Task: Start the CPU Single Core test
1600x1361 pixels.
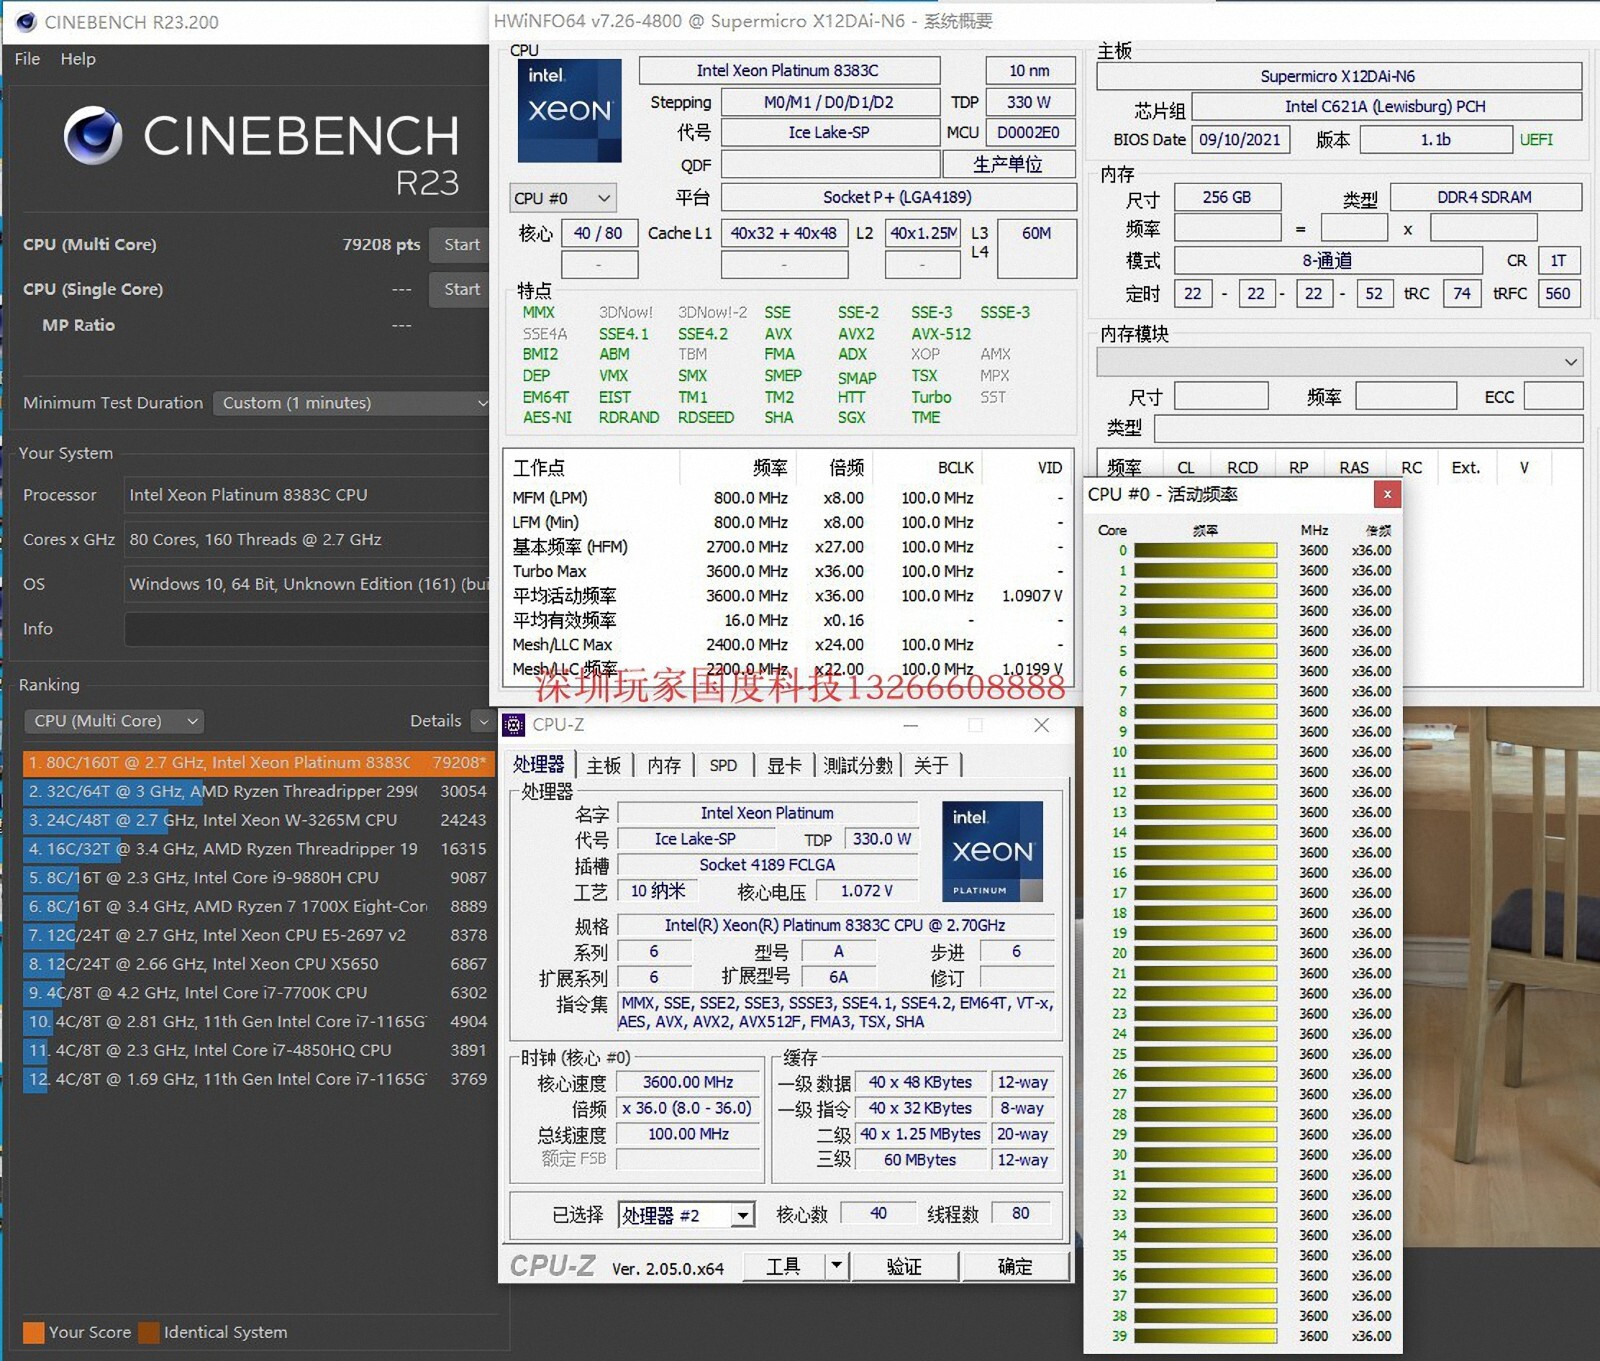Action: point(461,289)
